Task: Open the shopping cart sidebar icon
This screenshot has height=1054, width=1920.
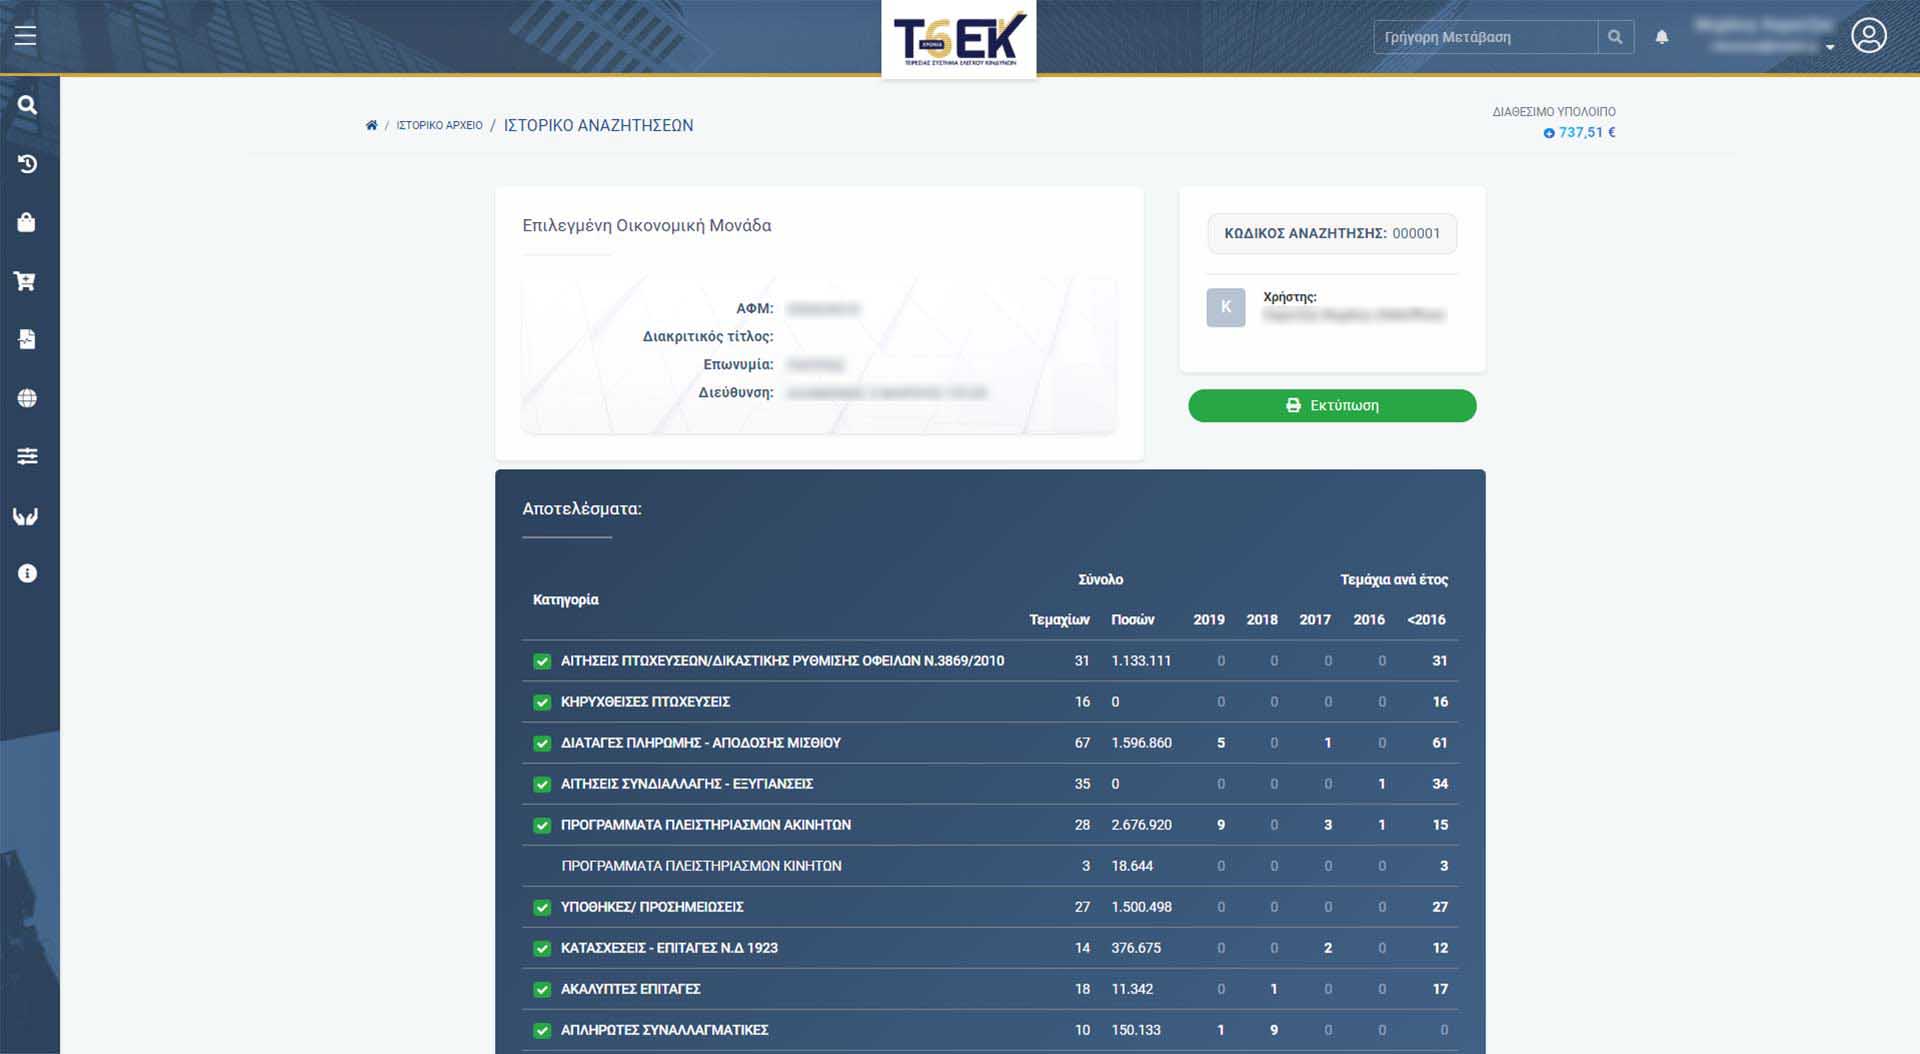Action: [x=26, y=281]
